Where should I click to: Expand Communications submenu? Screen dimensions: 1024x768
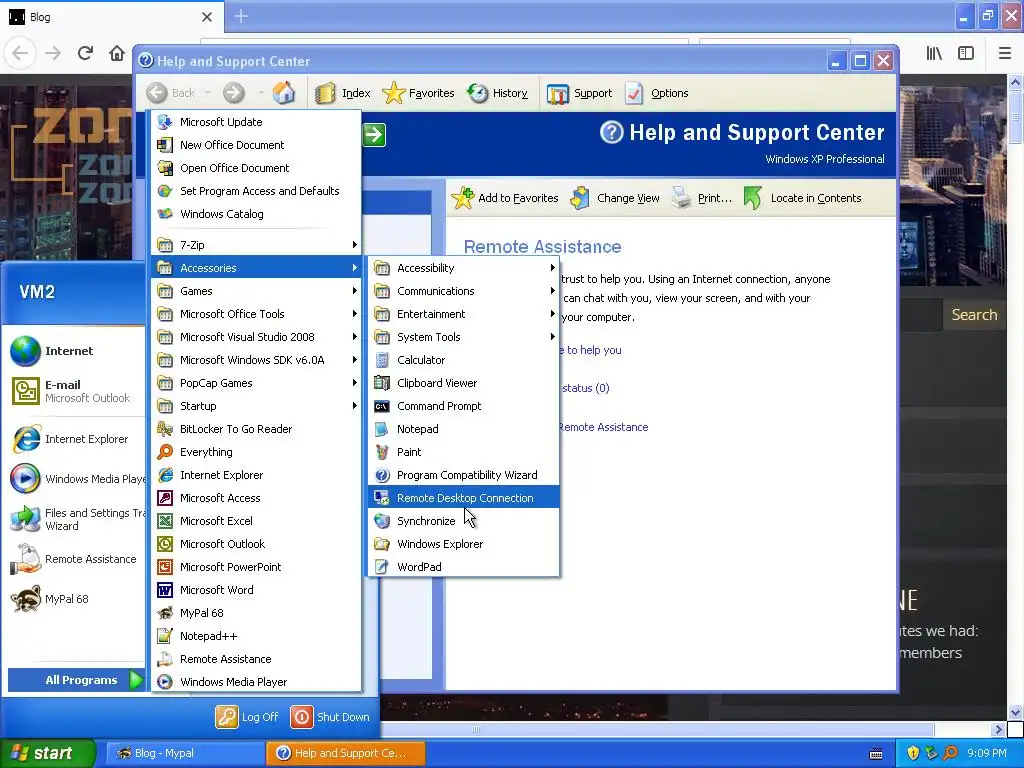pyautogui.click(x=464, y=291)
